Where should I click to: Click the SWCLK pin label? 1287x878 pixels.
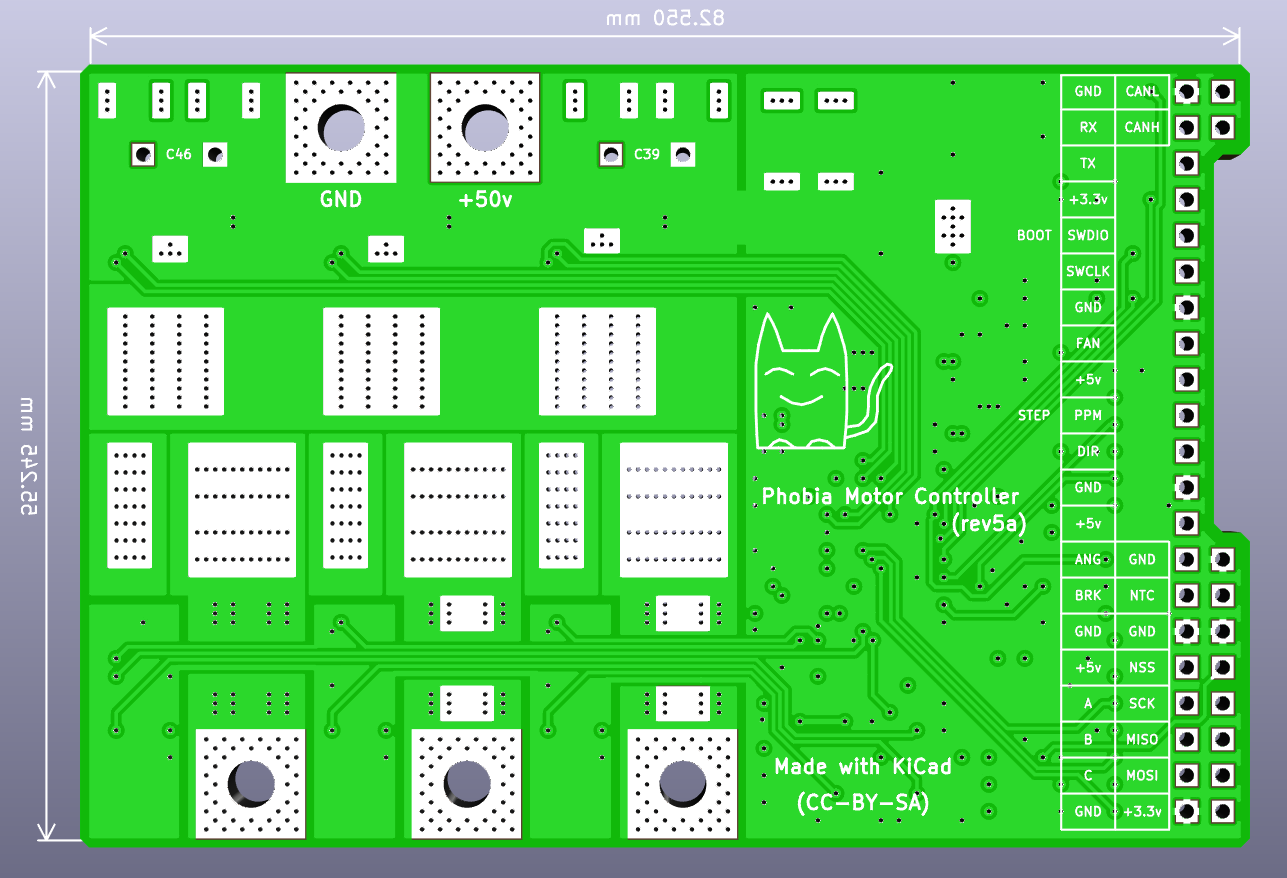pyautogui.click(x=1088, y=271)
